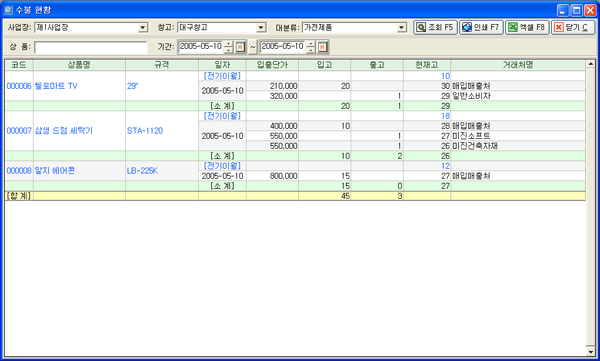The height and width of the screenshot is (361, 600).
Task: Expand the 창고 warehouse dropdown
Action: coord(261,28)
